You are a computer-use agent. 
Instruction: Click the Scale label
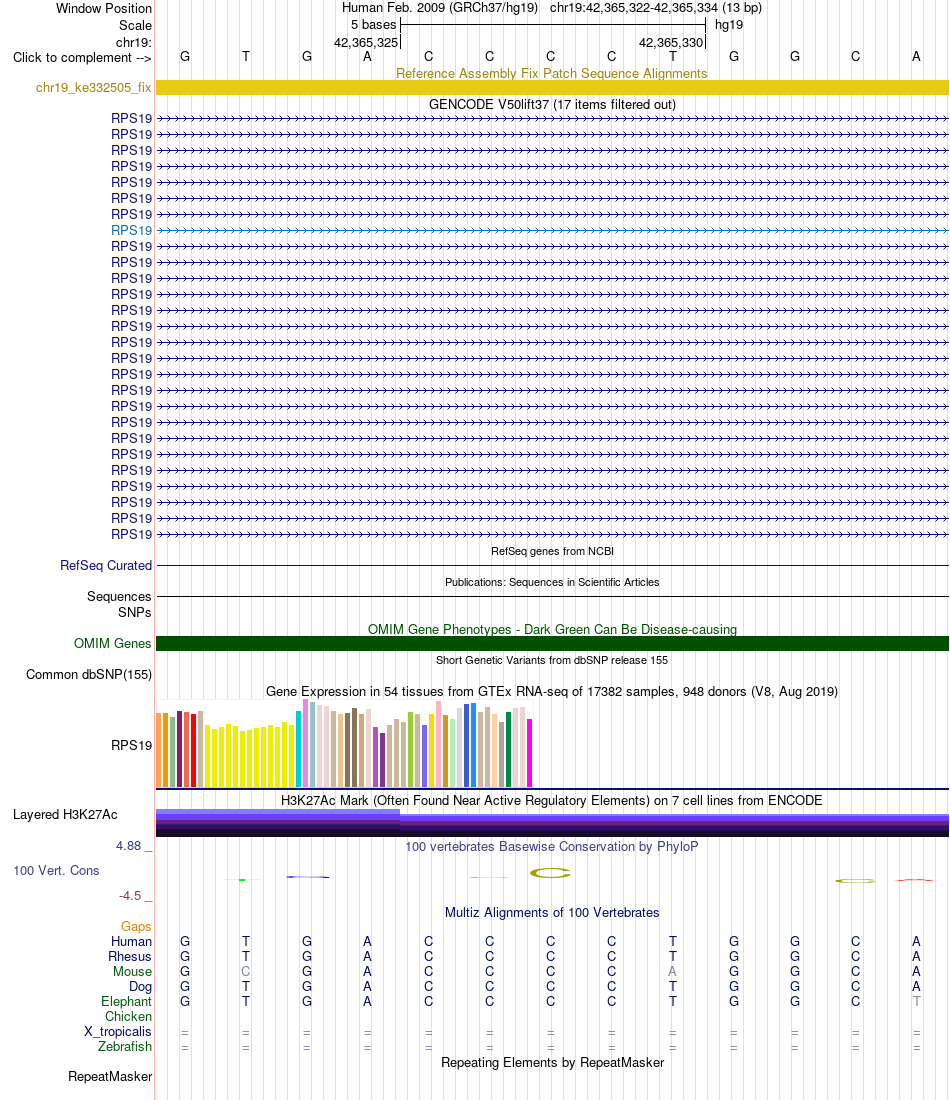click(135, 25)
